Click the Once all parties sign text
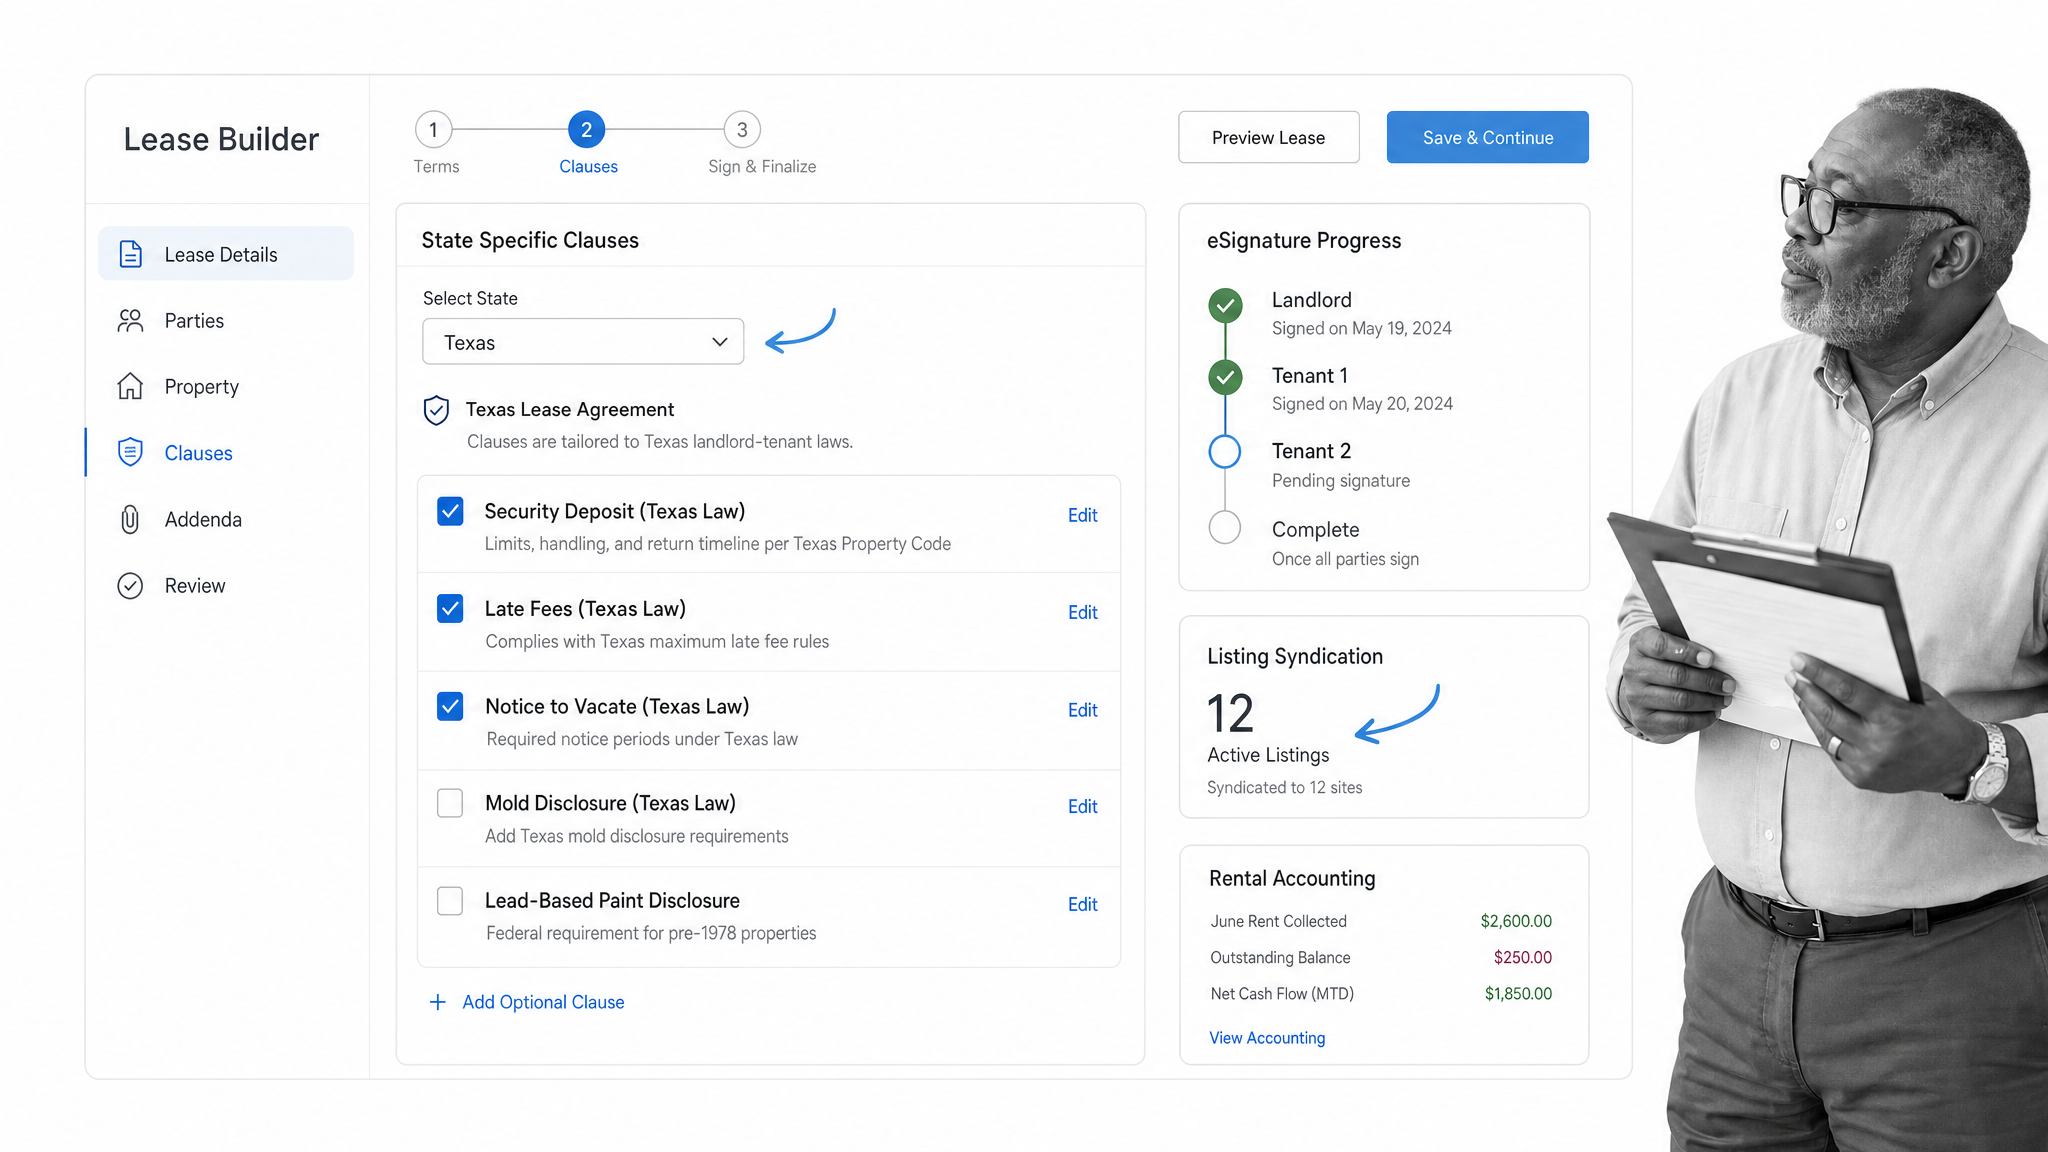The image size is (2048, 1152). (1345, 559)
